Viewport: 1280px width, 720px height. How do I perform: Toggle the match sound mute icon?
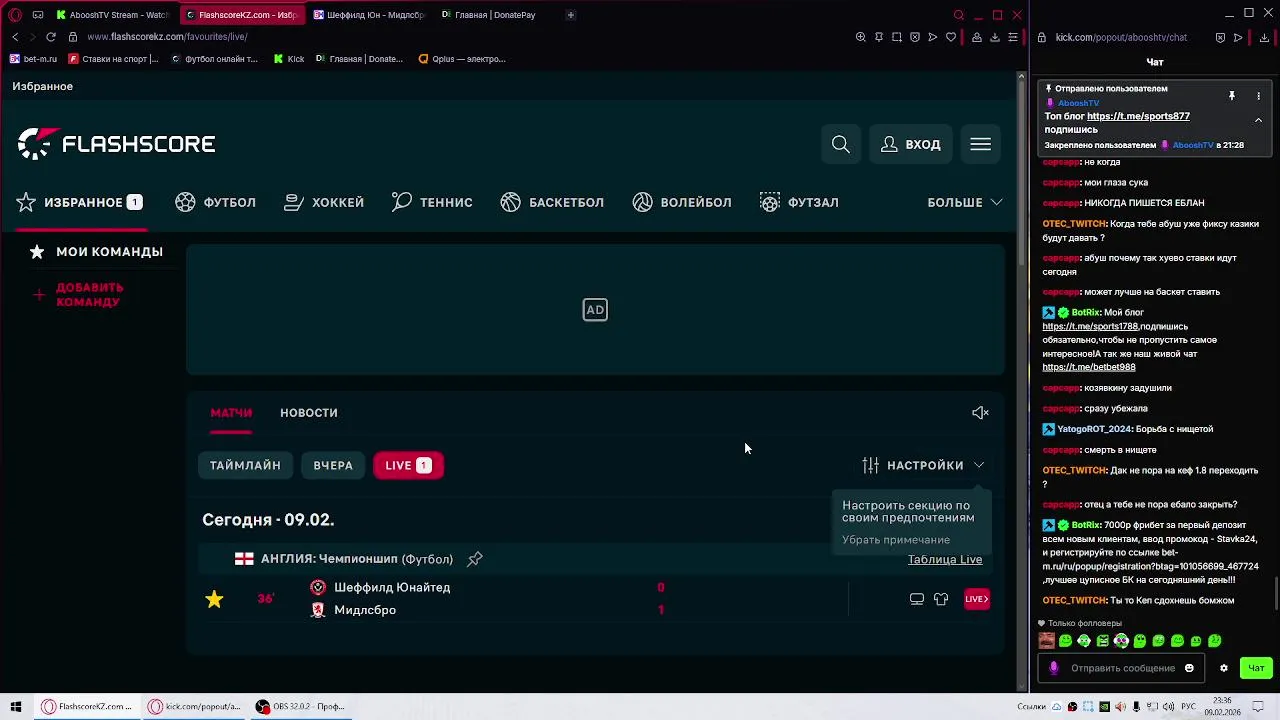click(x=980, y=413)
